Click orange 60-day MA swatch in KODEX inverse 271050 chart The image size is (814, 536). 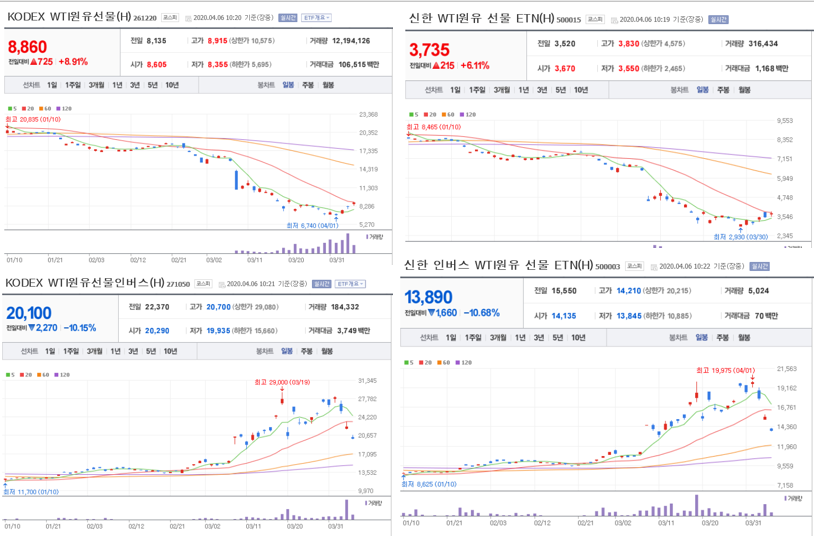39,375
